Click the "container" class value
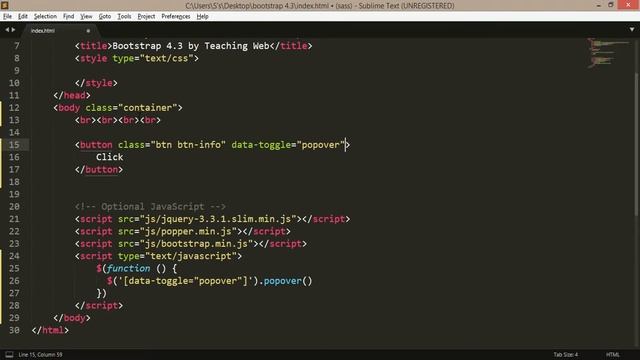Viewport: 640px width, 360px height. click(x=147, y=108)
